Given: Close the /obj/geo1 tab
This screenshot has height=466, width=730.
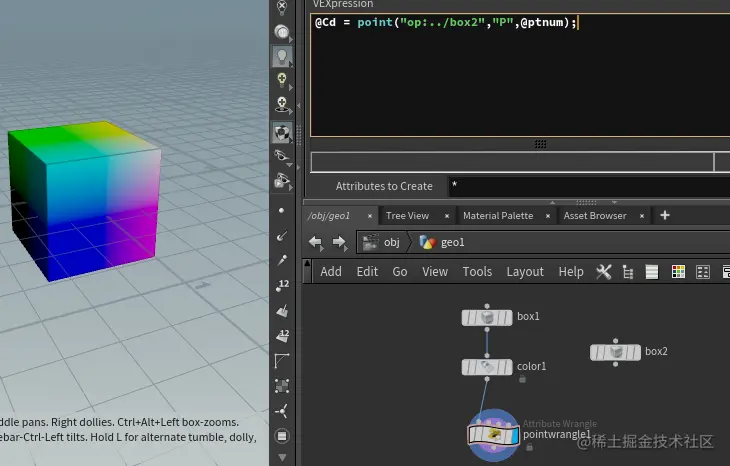Looking at the screenshot, I should (370, 216).
